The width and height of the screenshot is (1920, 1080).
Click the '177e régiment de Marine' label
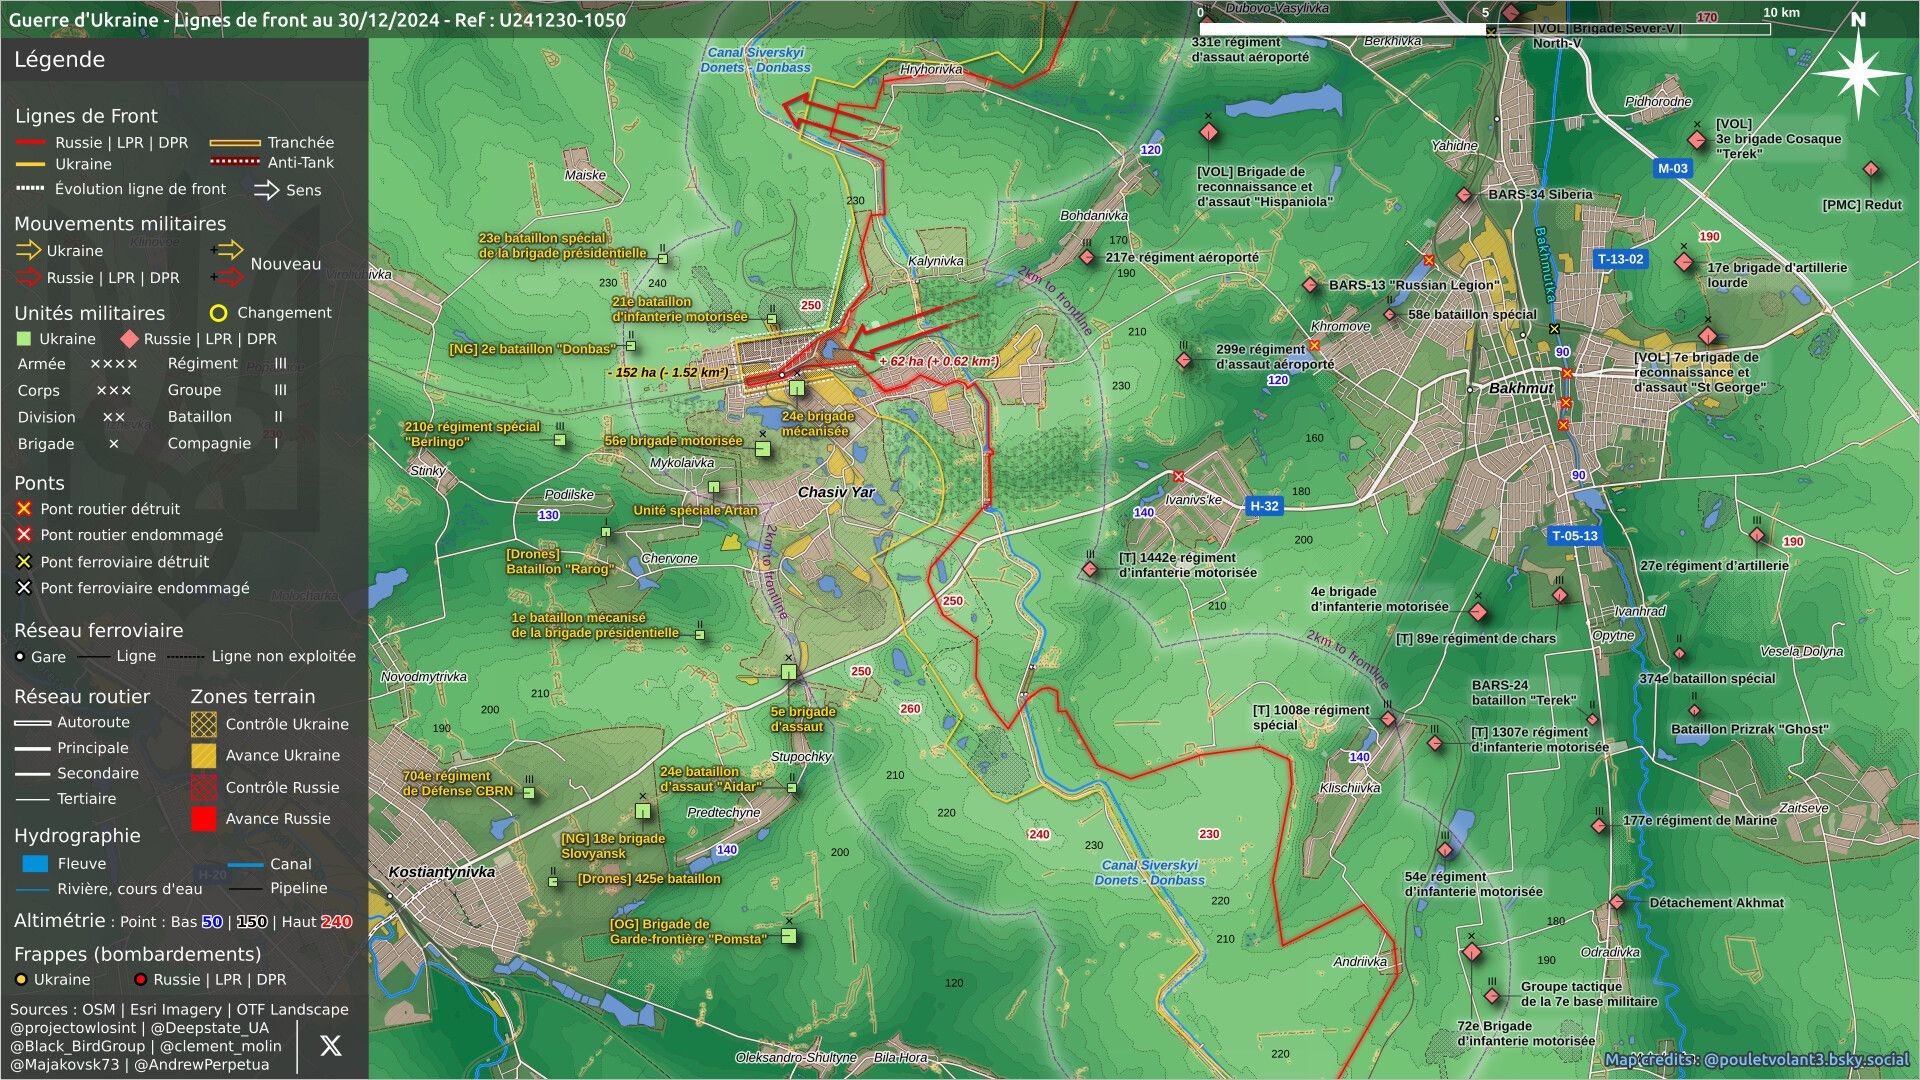1700,821
